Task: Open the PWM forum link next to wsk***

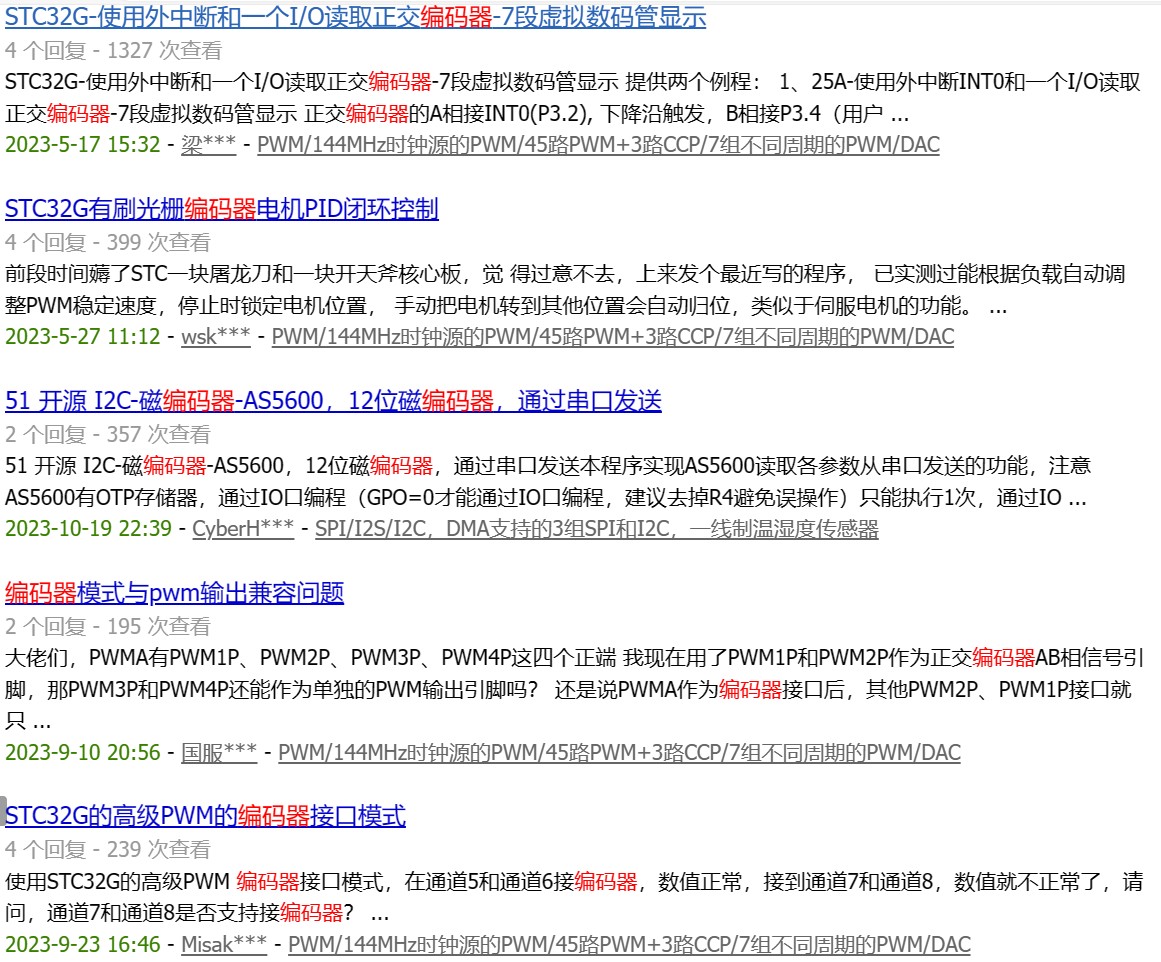Action: point(612,336)
